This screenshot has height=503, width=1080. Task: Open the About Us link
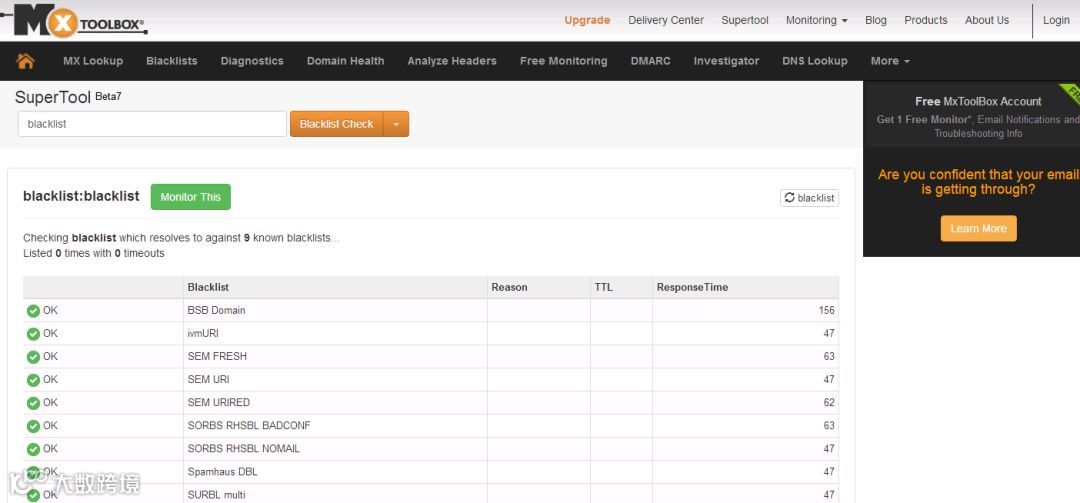point(987,20)
